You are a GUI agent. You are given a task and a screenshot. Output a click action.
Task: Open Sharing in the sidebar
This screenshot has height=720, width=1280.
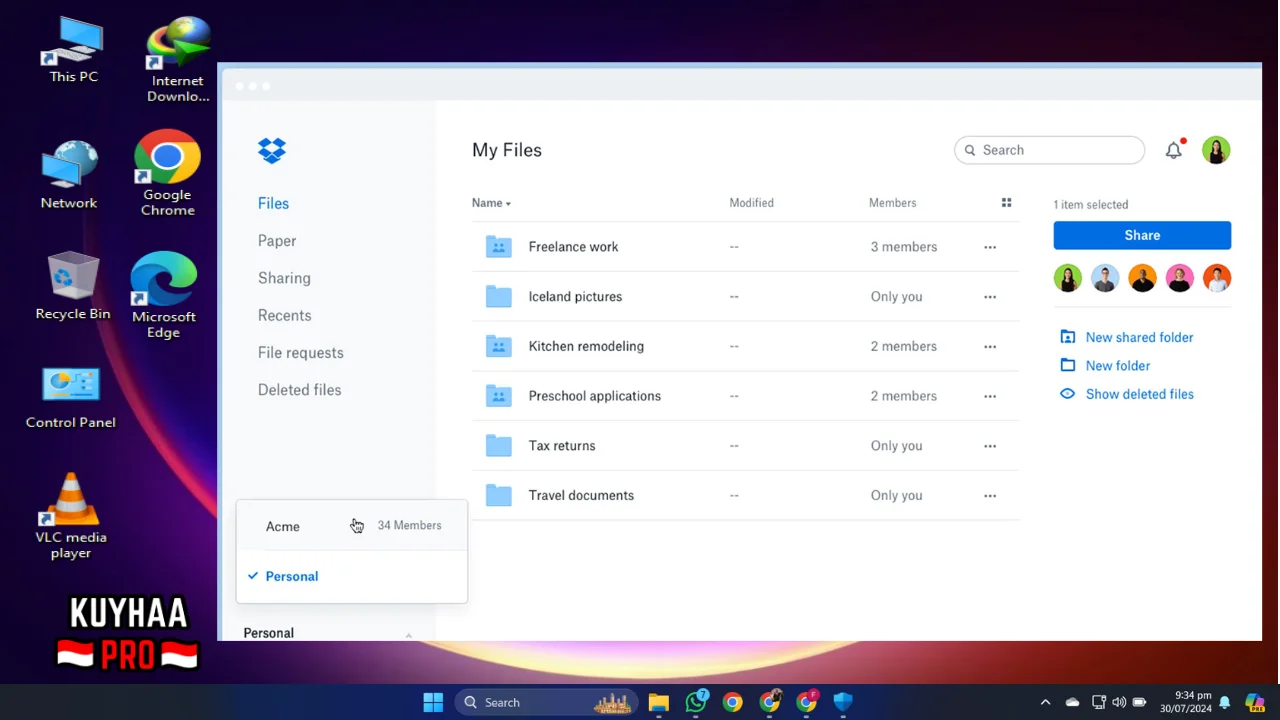(x=284, y=278)
